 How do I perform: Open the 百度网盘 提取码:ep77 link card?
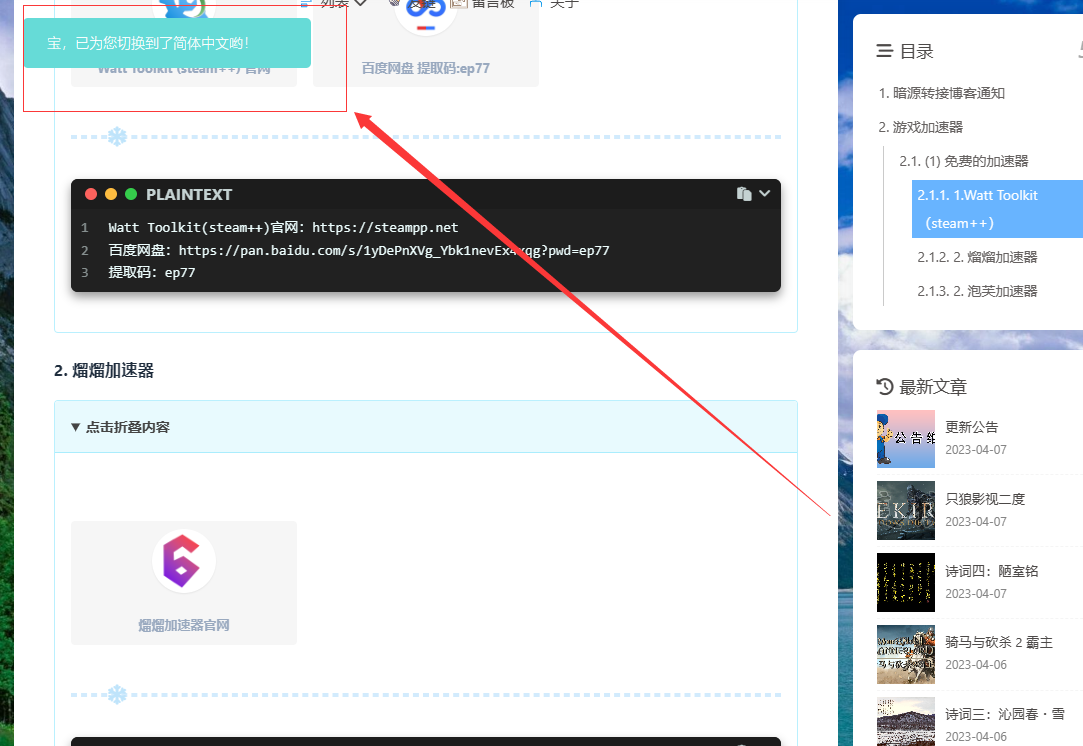[x=425, y=68]
